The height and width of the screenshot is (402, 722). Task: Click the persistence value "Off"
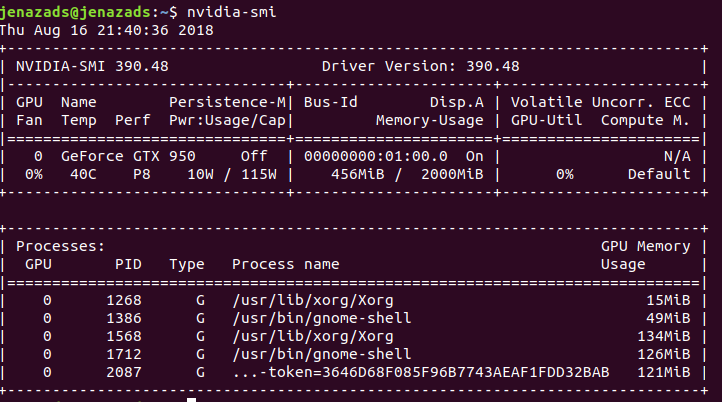(x=254, y=157)
